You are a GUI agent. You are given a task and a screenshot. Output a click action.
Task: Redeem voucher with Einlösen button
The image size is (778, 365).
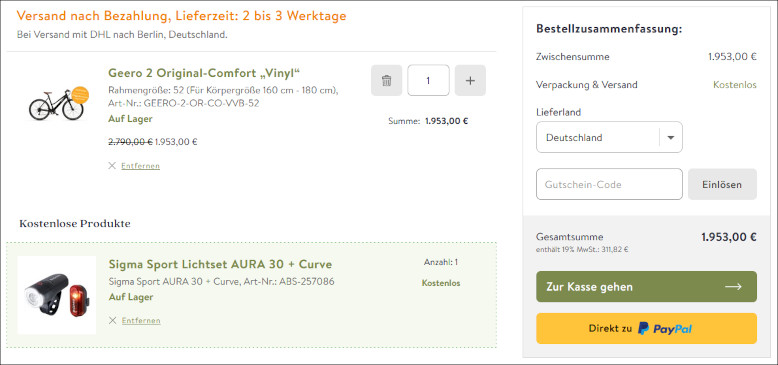click(x=722, y=184)
